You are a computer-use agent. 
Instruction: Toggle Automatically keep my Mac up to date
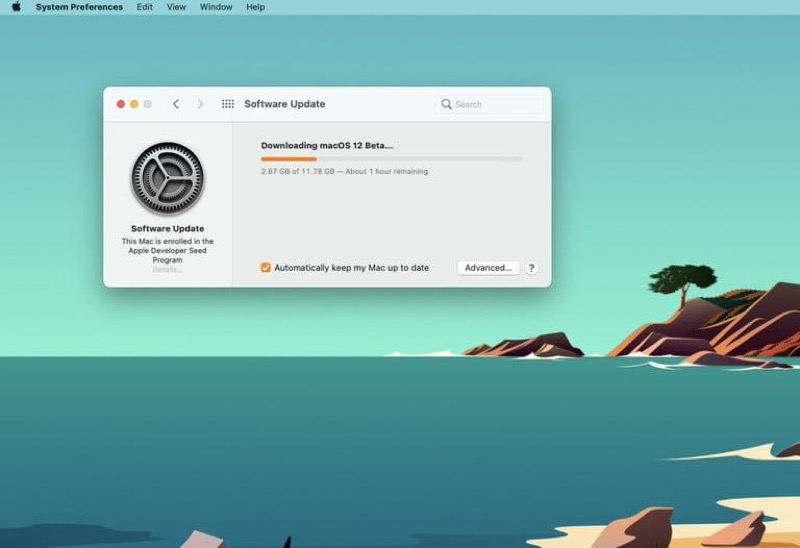tap(266, 268)
